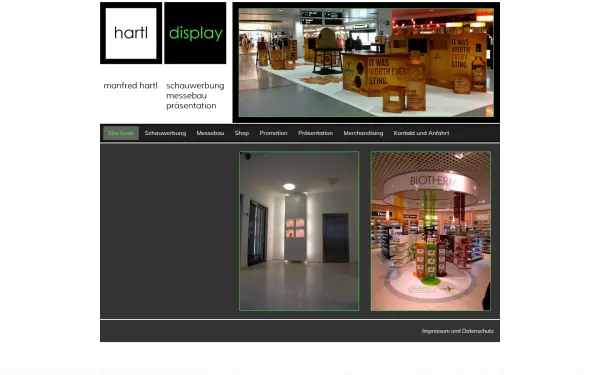
Task: Go to the Schauwerbung page
Action: pyautogui.click(x=165, y=133)
